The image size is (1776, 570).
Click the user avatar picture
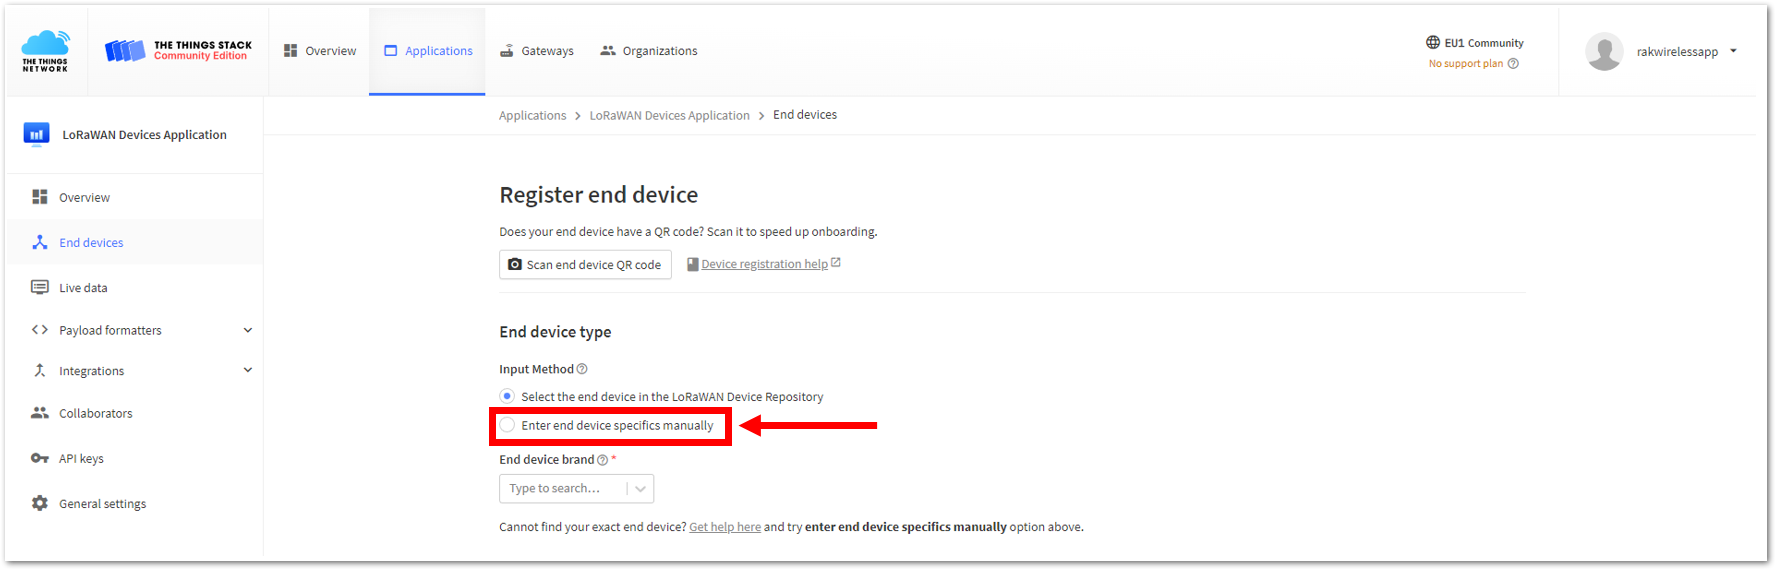[x=1604, y=52]
